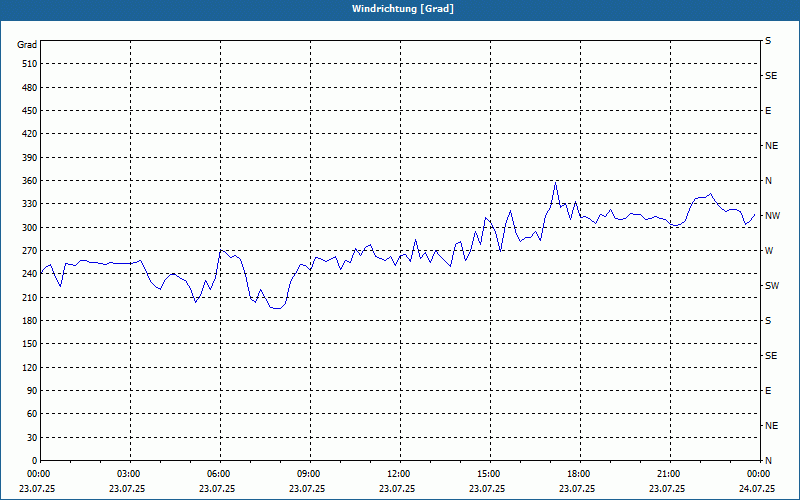
Task: Select the topmost S compass label above SE
Action: coord(768,41)
